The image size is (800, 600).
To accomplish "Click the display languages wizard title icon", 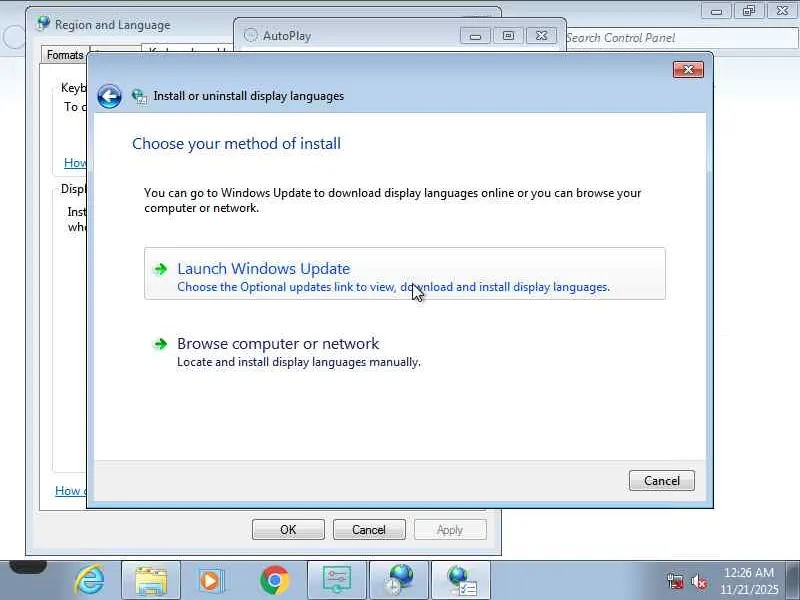I will [139, 96].
